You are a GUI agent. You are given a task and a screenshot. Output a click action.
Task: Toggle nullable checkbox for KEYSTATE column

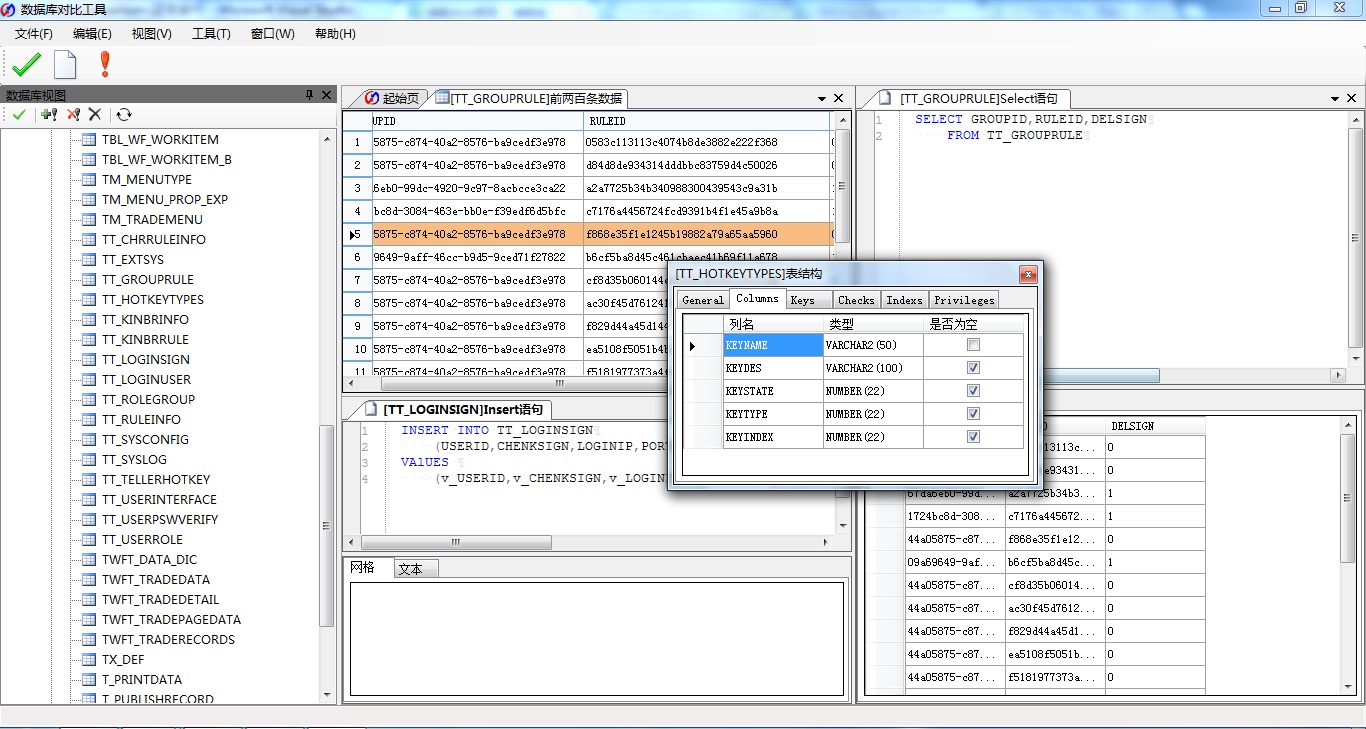[973, 391]
